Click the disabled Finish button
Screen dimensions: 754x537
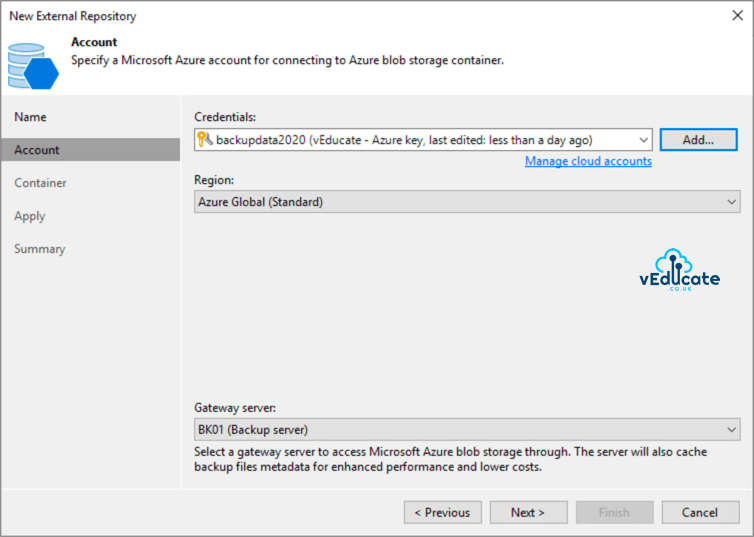[615, 512]
